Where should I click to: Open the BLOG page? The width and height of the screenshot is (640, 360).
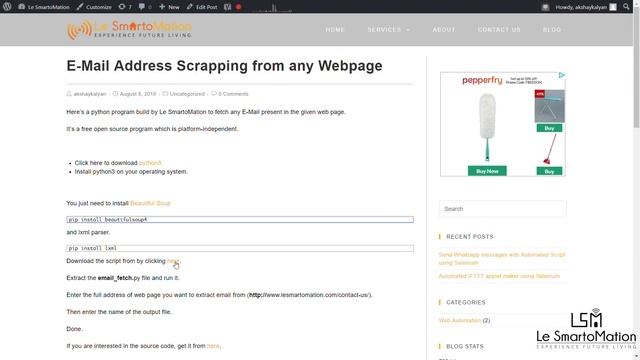coord(551,30)
